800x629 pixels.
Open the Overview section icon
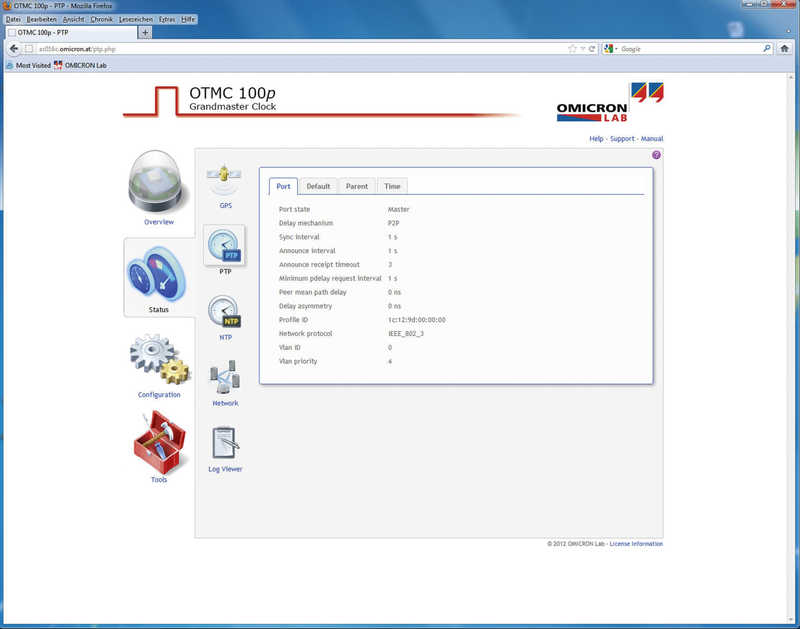[156, 181]
